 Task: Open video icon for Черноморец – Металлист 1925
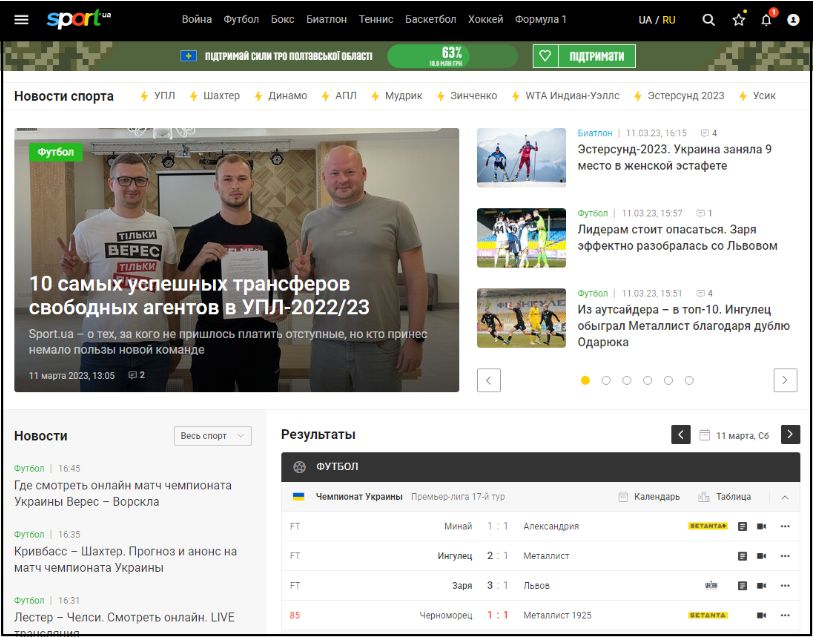click(761, 615)
